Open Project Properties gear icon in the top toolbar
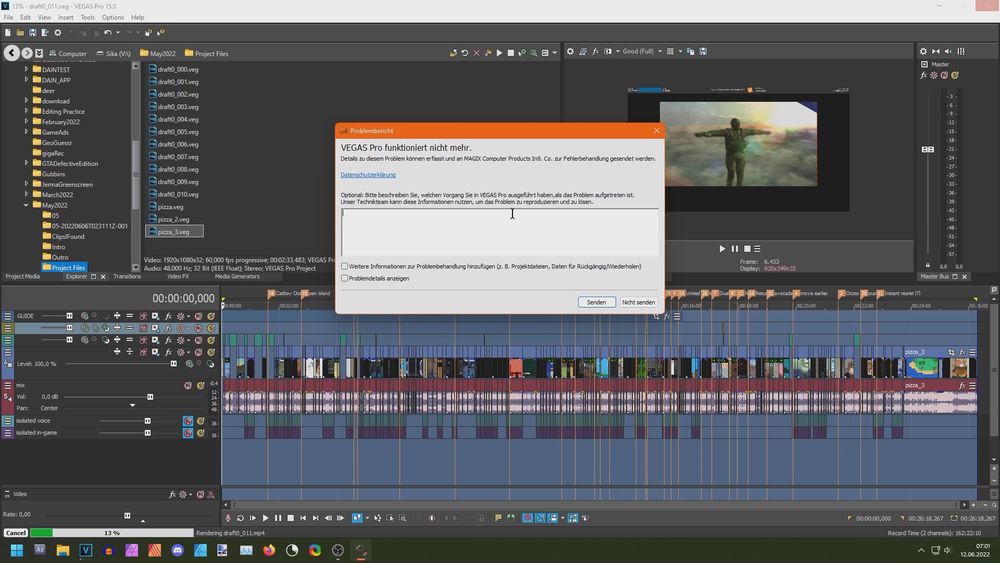This screenshot has width=1000, height=563. point(57,33)
